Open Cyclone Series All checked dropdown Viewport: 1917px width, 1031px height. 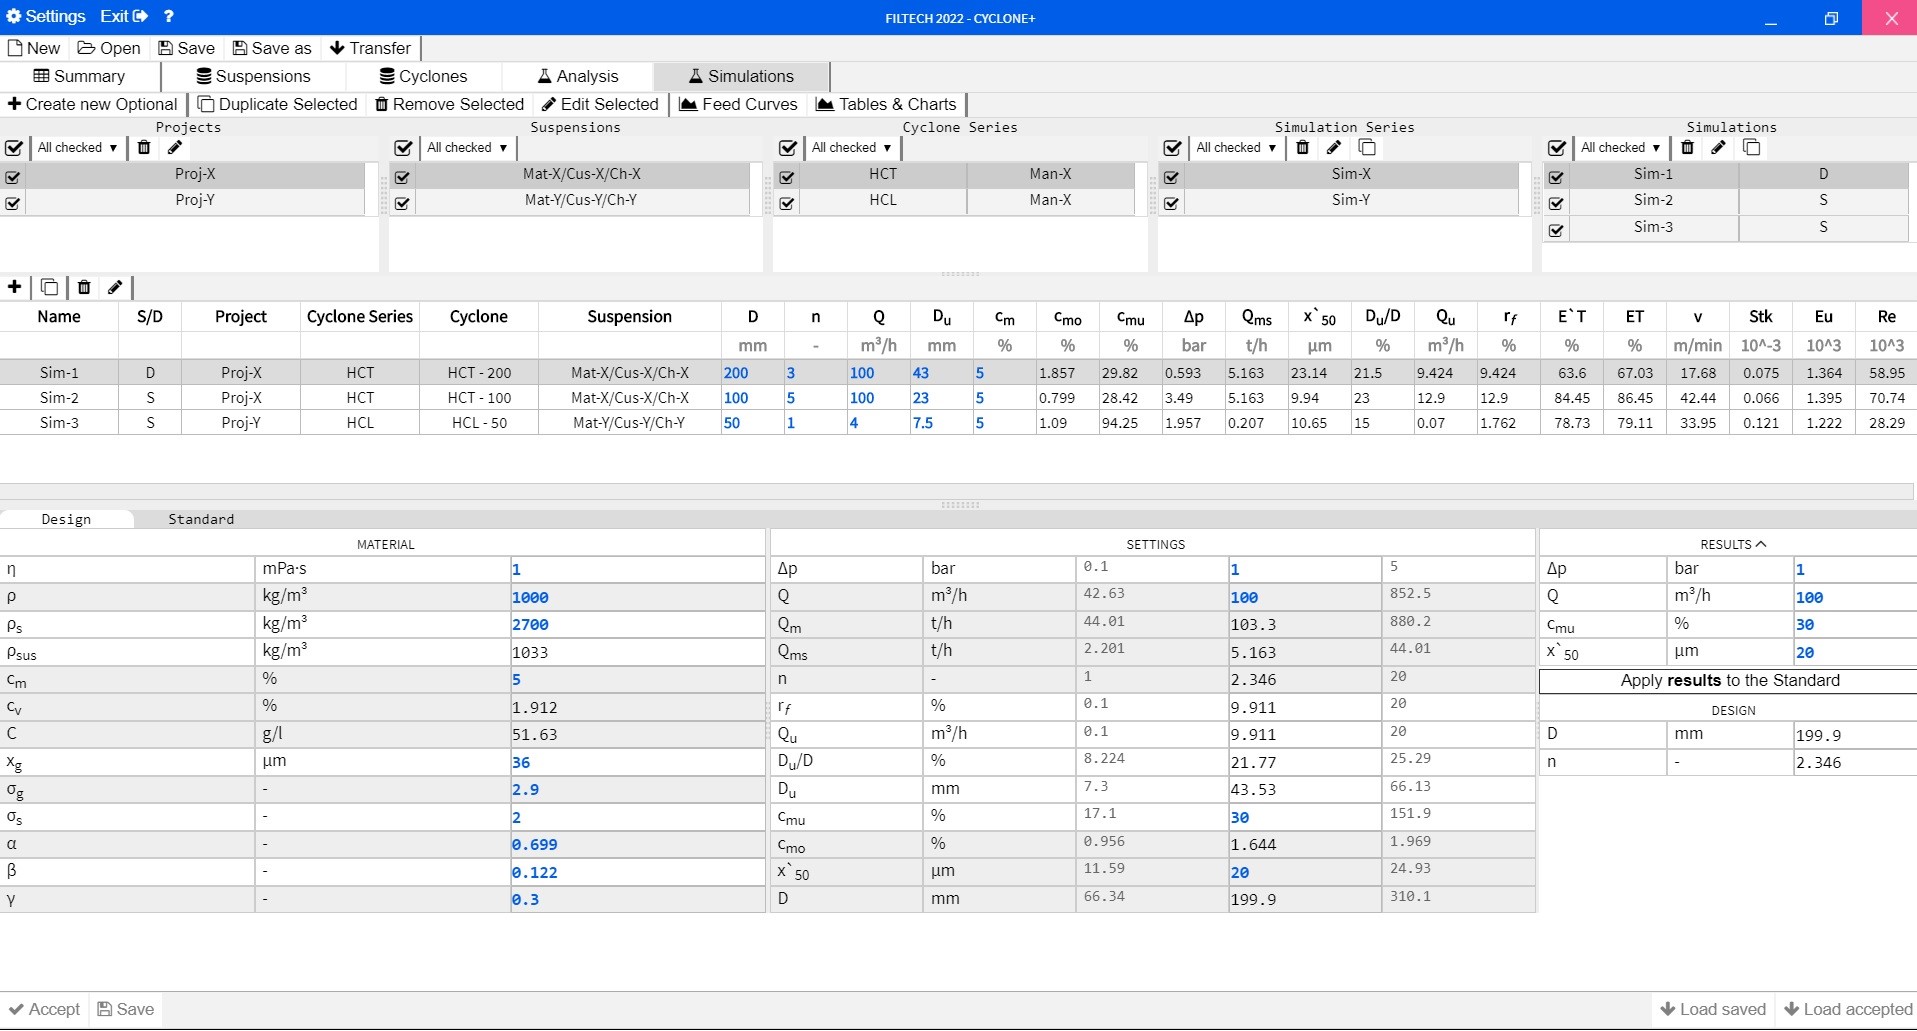(851, 148)
